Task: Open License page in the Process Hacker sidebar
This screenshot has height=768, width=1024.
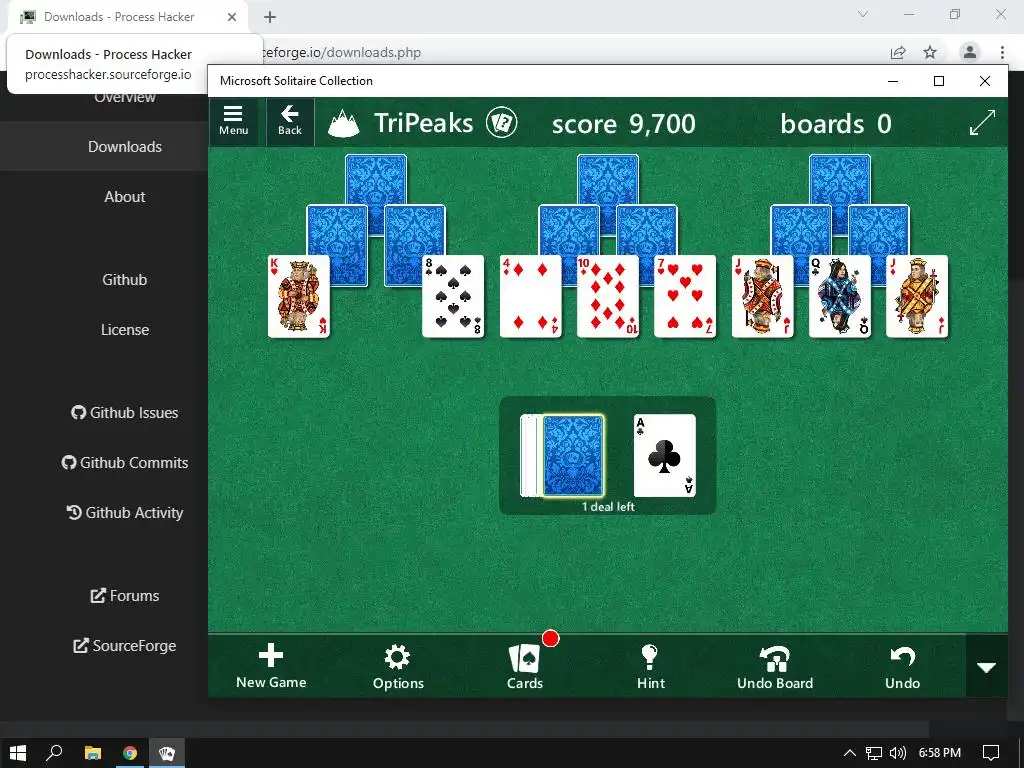Action: [x=125, y=330]
